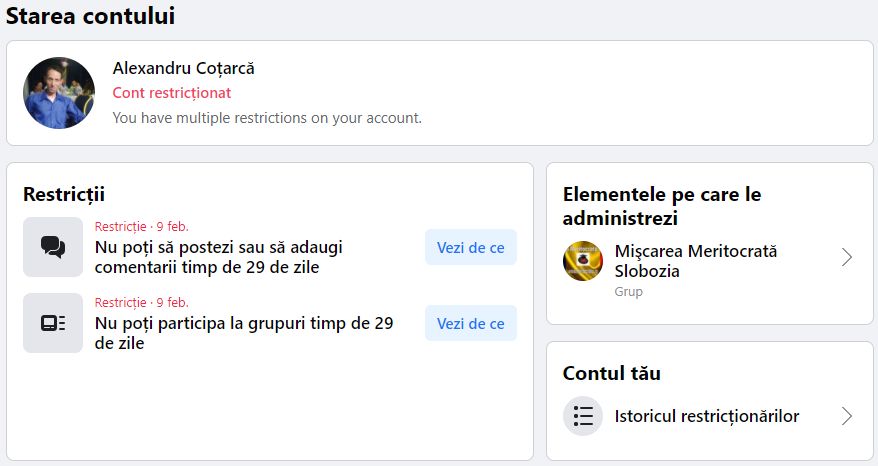Click the Alexandru Coțarcă account name
Viewport: 878px width, 466px height.
[x=183, y=68]
